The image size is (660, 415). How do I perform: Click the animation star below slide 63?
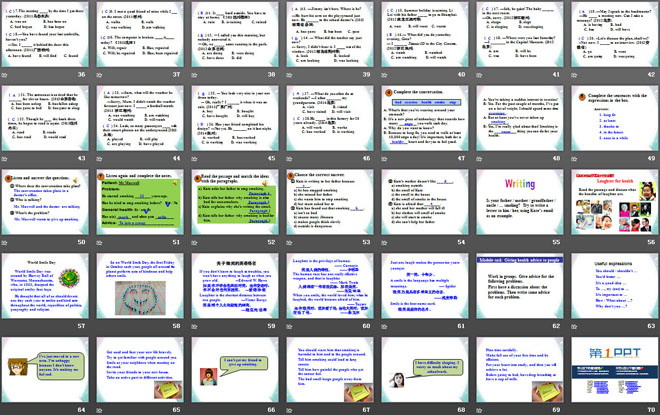575,326
